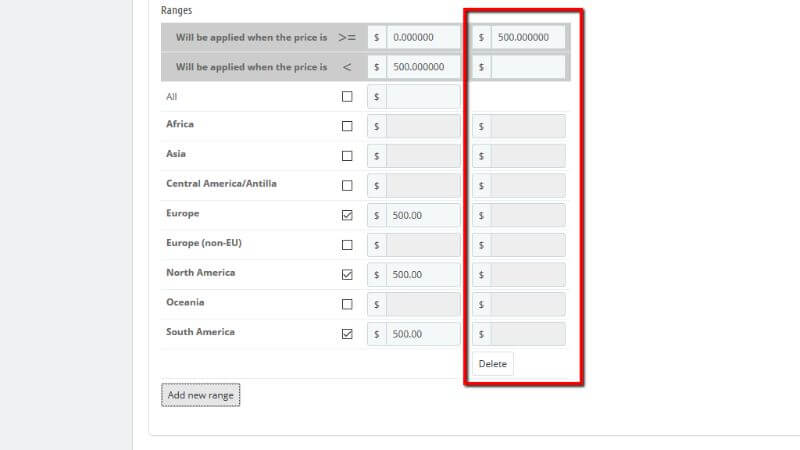Check the All zones checkbox
Image resolution: width=800 pixels, height=450 pixels.
coord(347,97)
